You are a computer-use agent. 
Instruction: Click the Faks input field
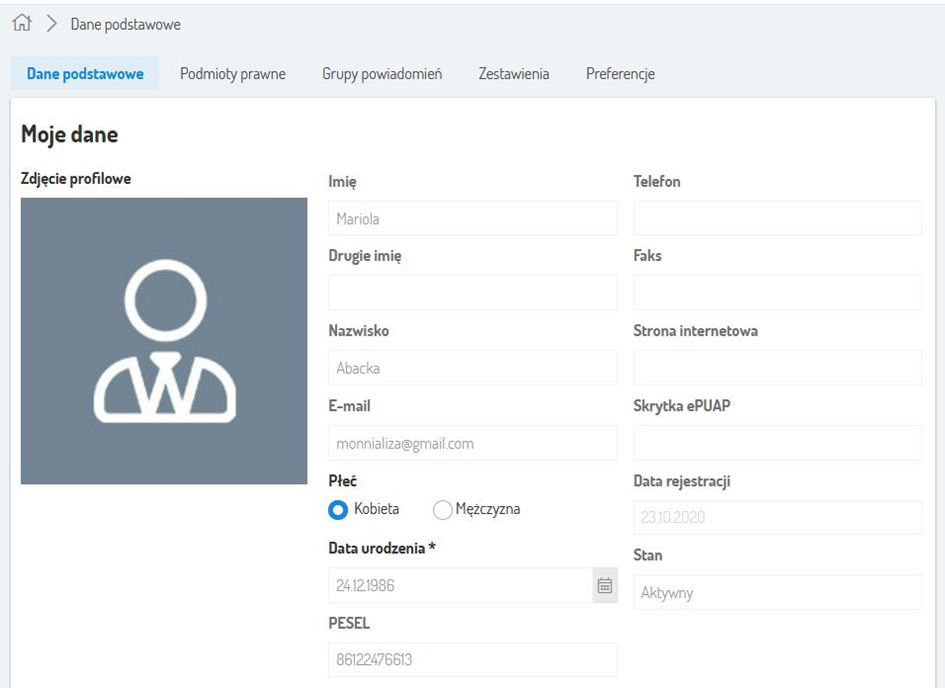pos(777,293)
